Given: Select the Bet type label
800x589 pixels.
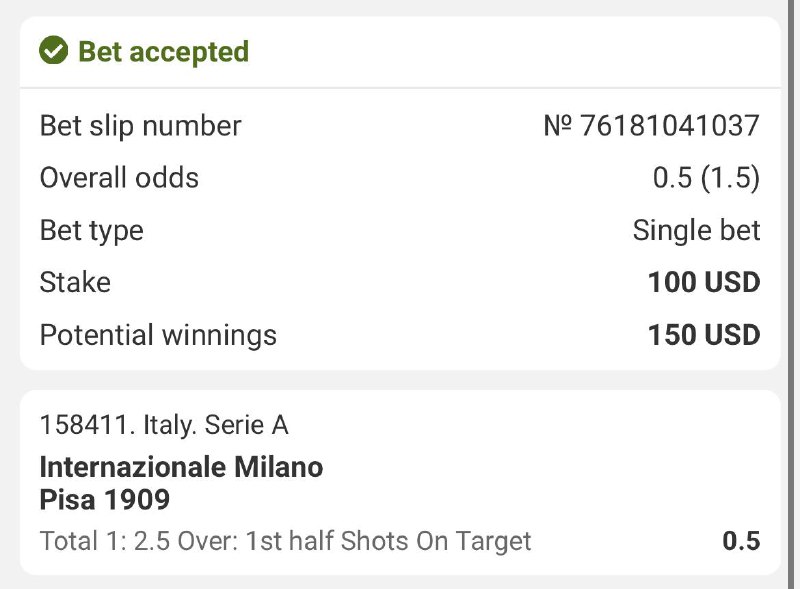Looking at the screenshot, I should 91,230.
